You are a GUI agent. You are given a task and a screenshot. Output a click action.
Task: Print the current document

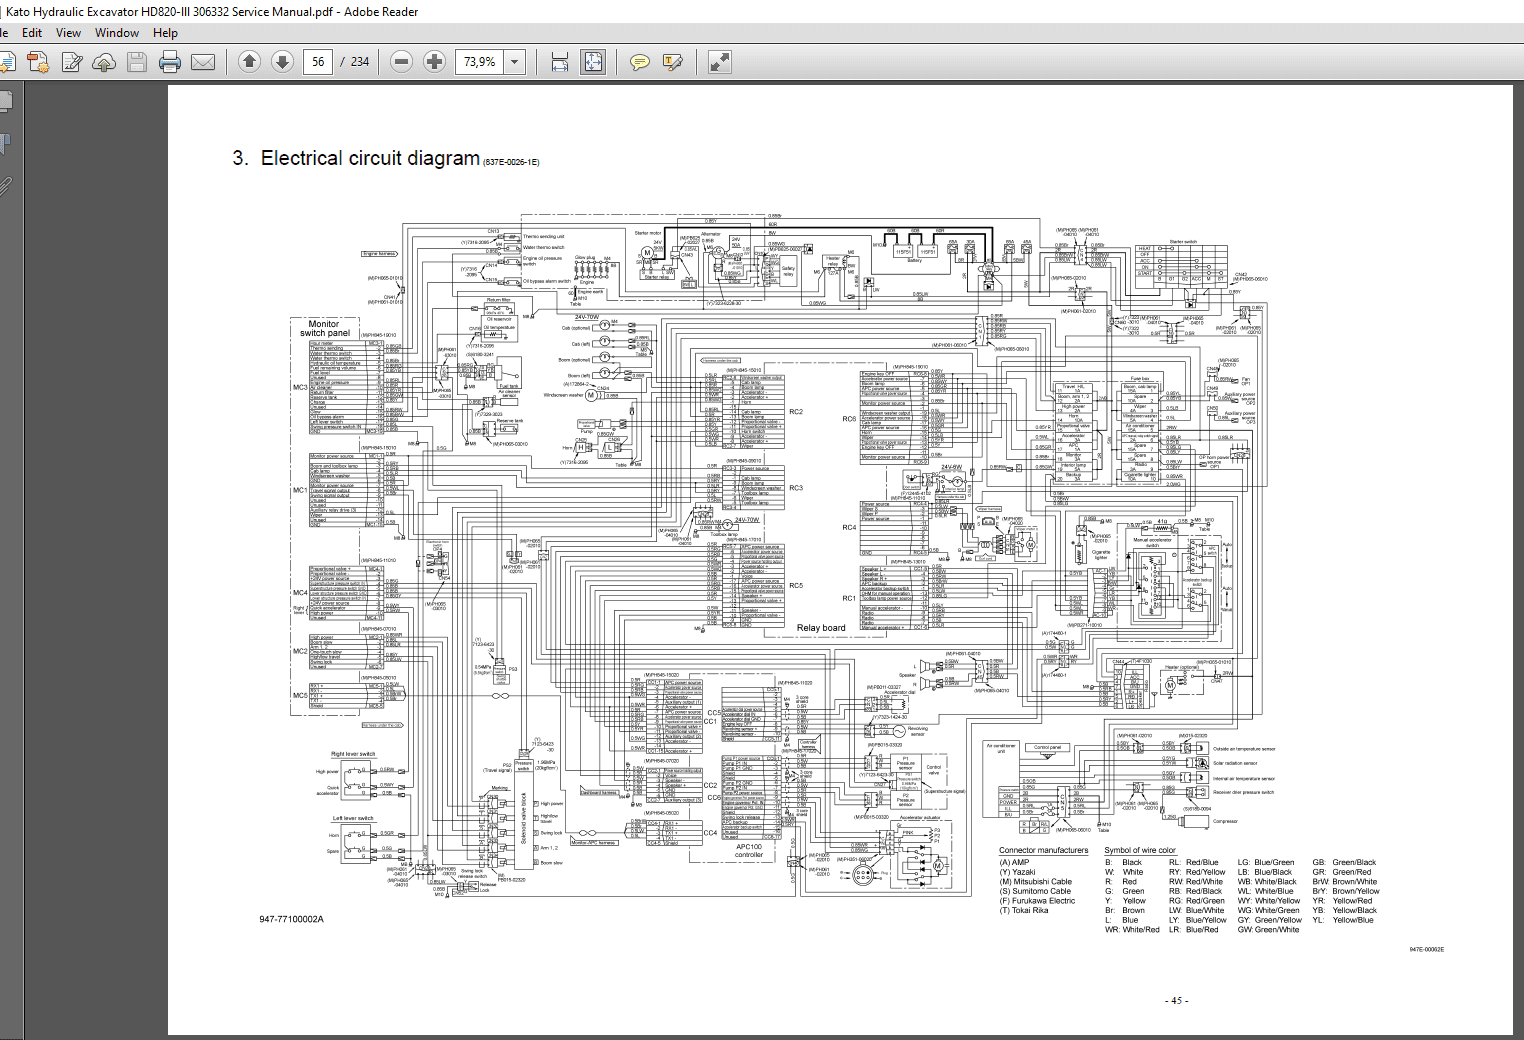[170, 61]
